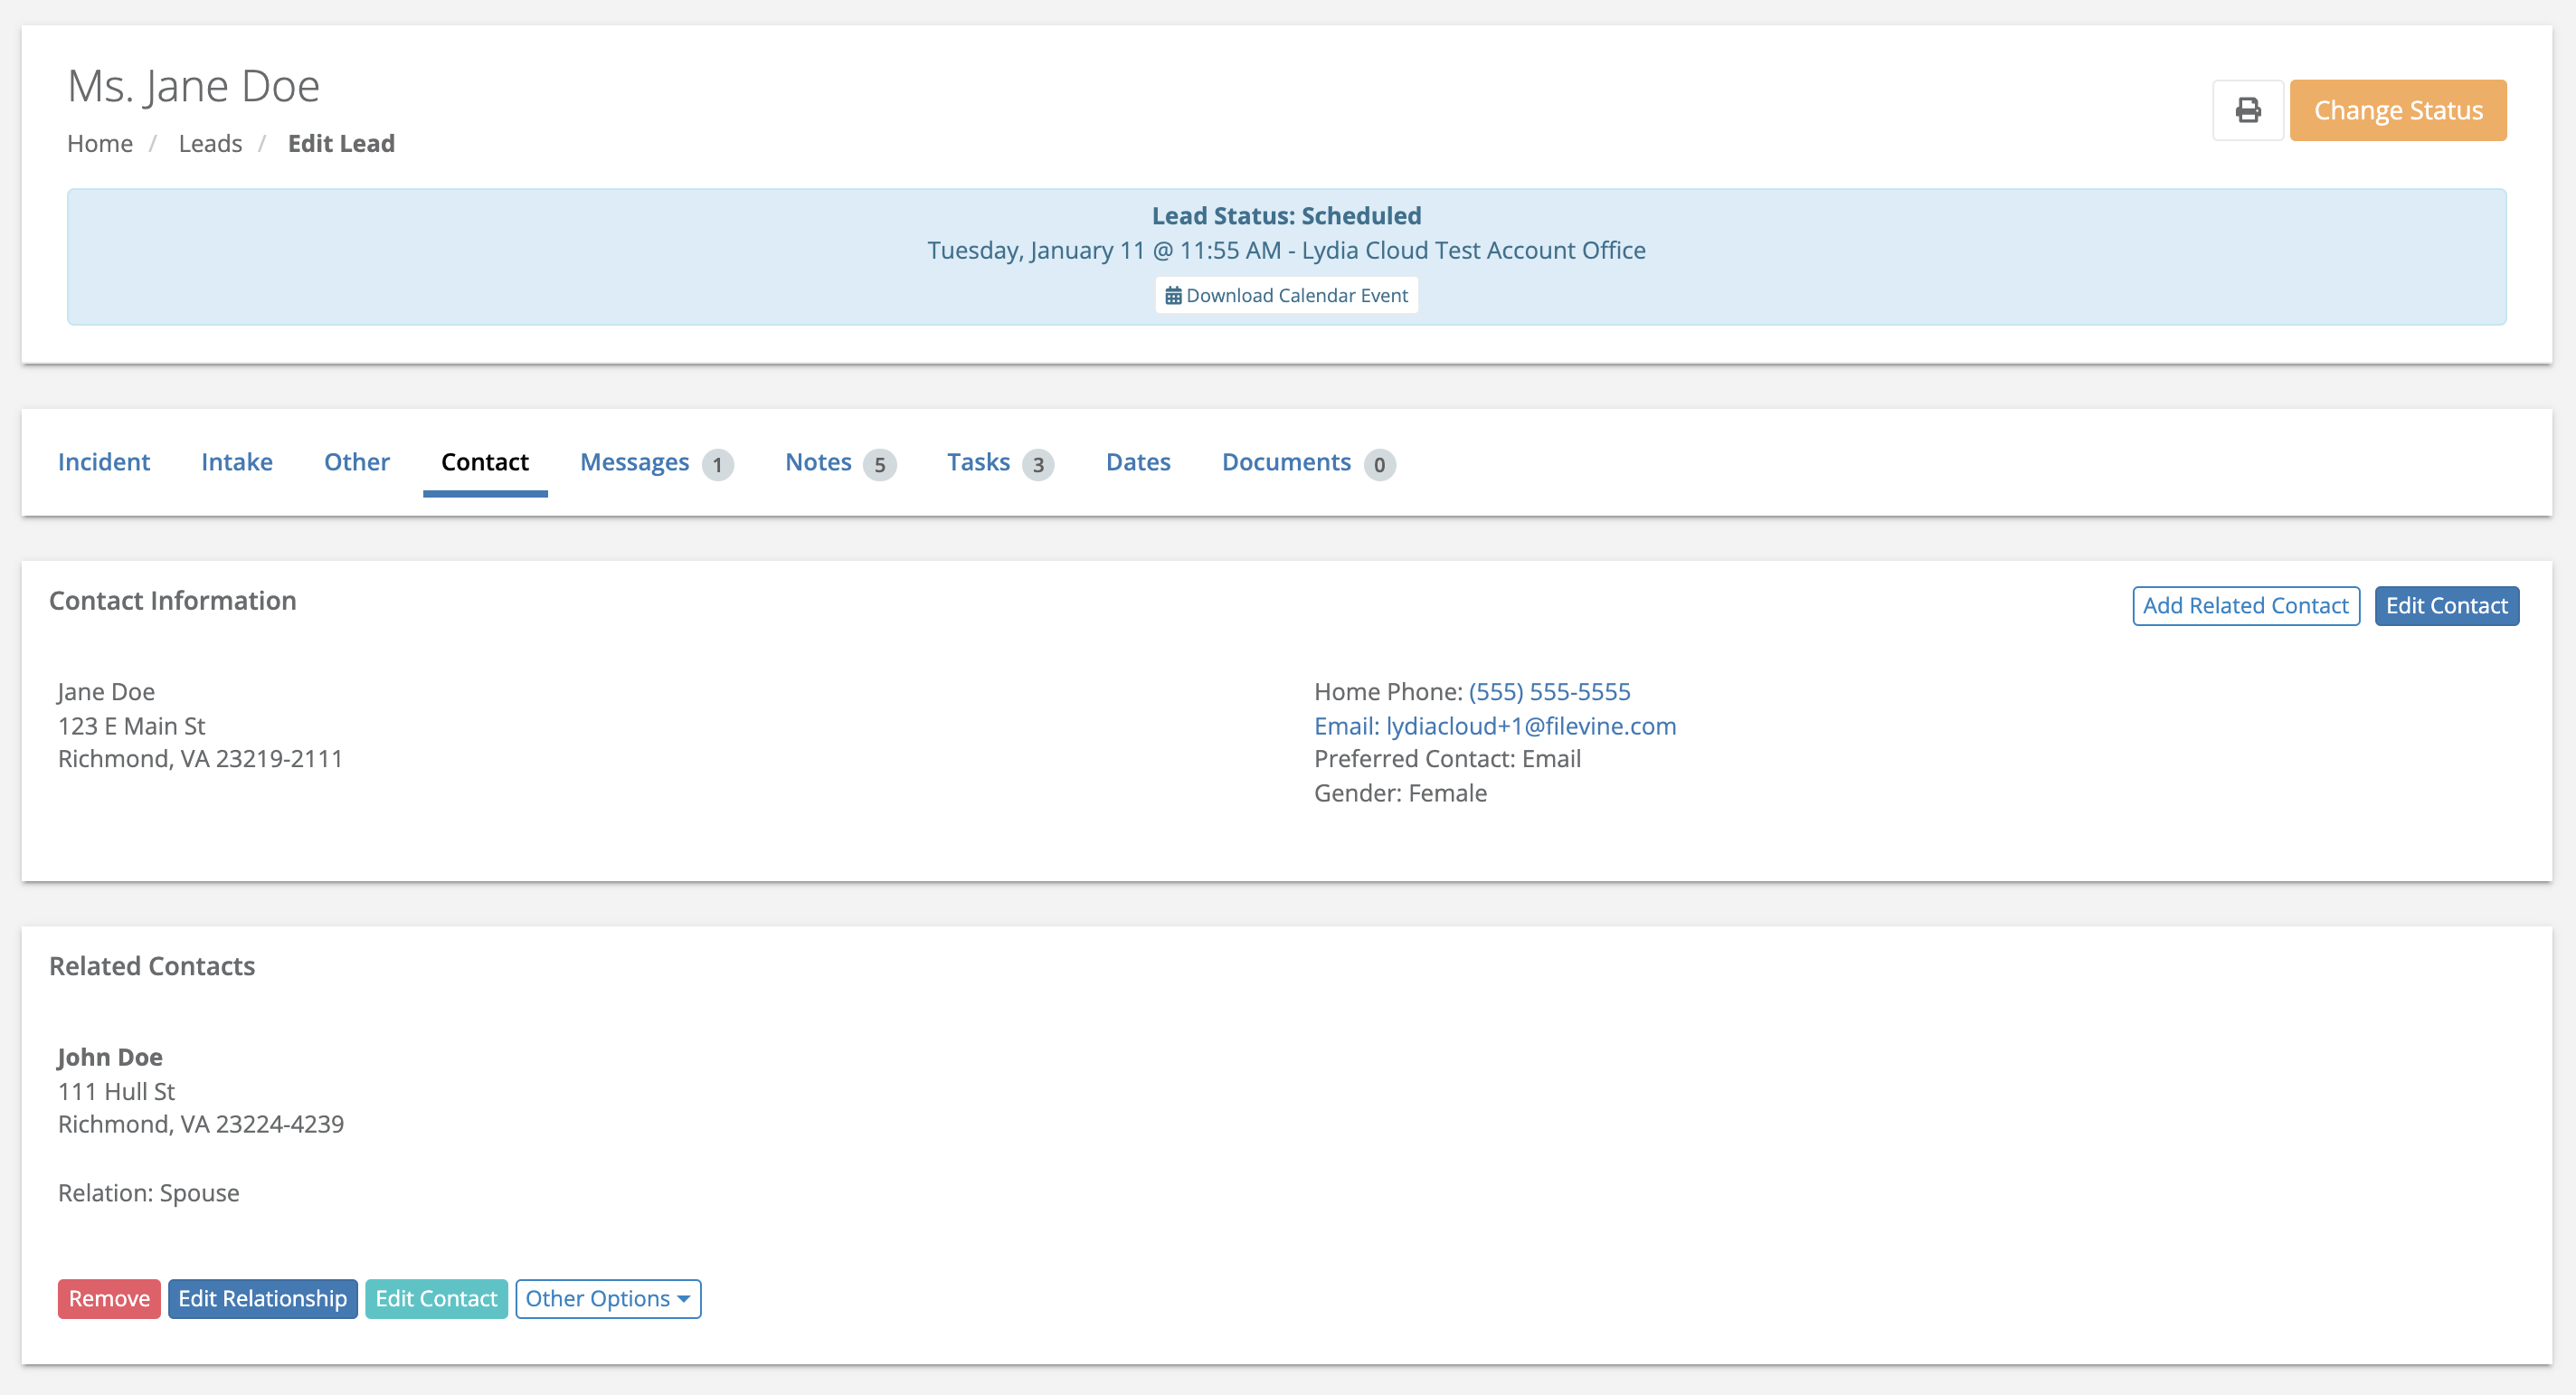This screenshot has height=1395, width=2576.
Task: Expand the Other Options dropdown
Action: 608,1298
